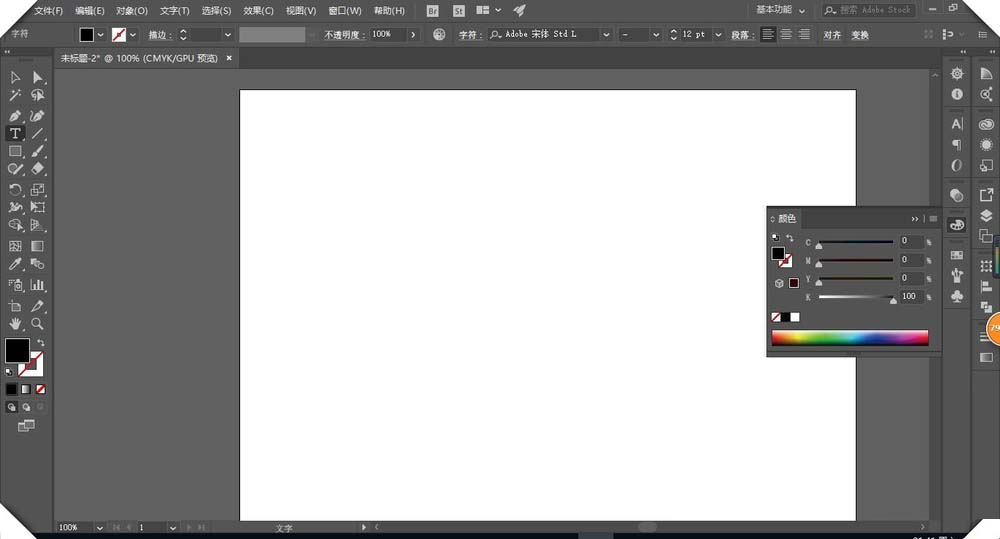Select the Shape Builder tool
Viewport: 1000px width, 539px height.
tap(15, 225)
